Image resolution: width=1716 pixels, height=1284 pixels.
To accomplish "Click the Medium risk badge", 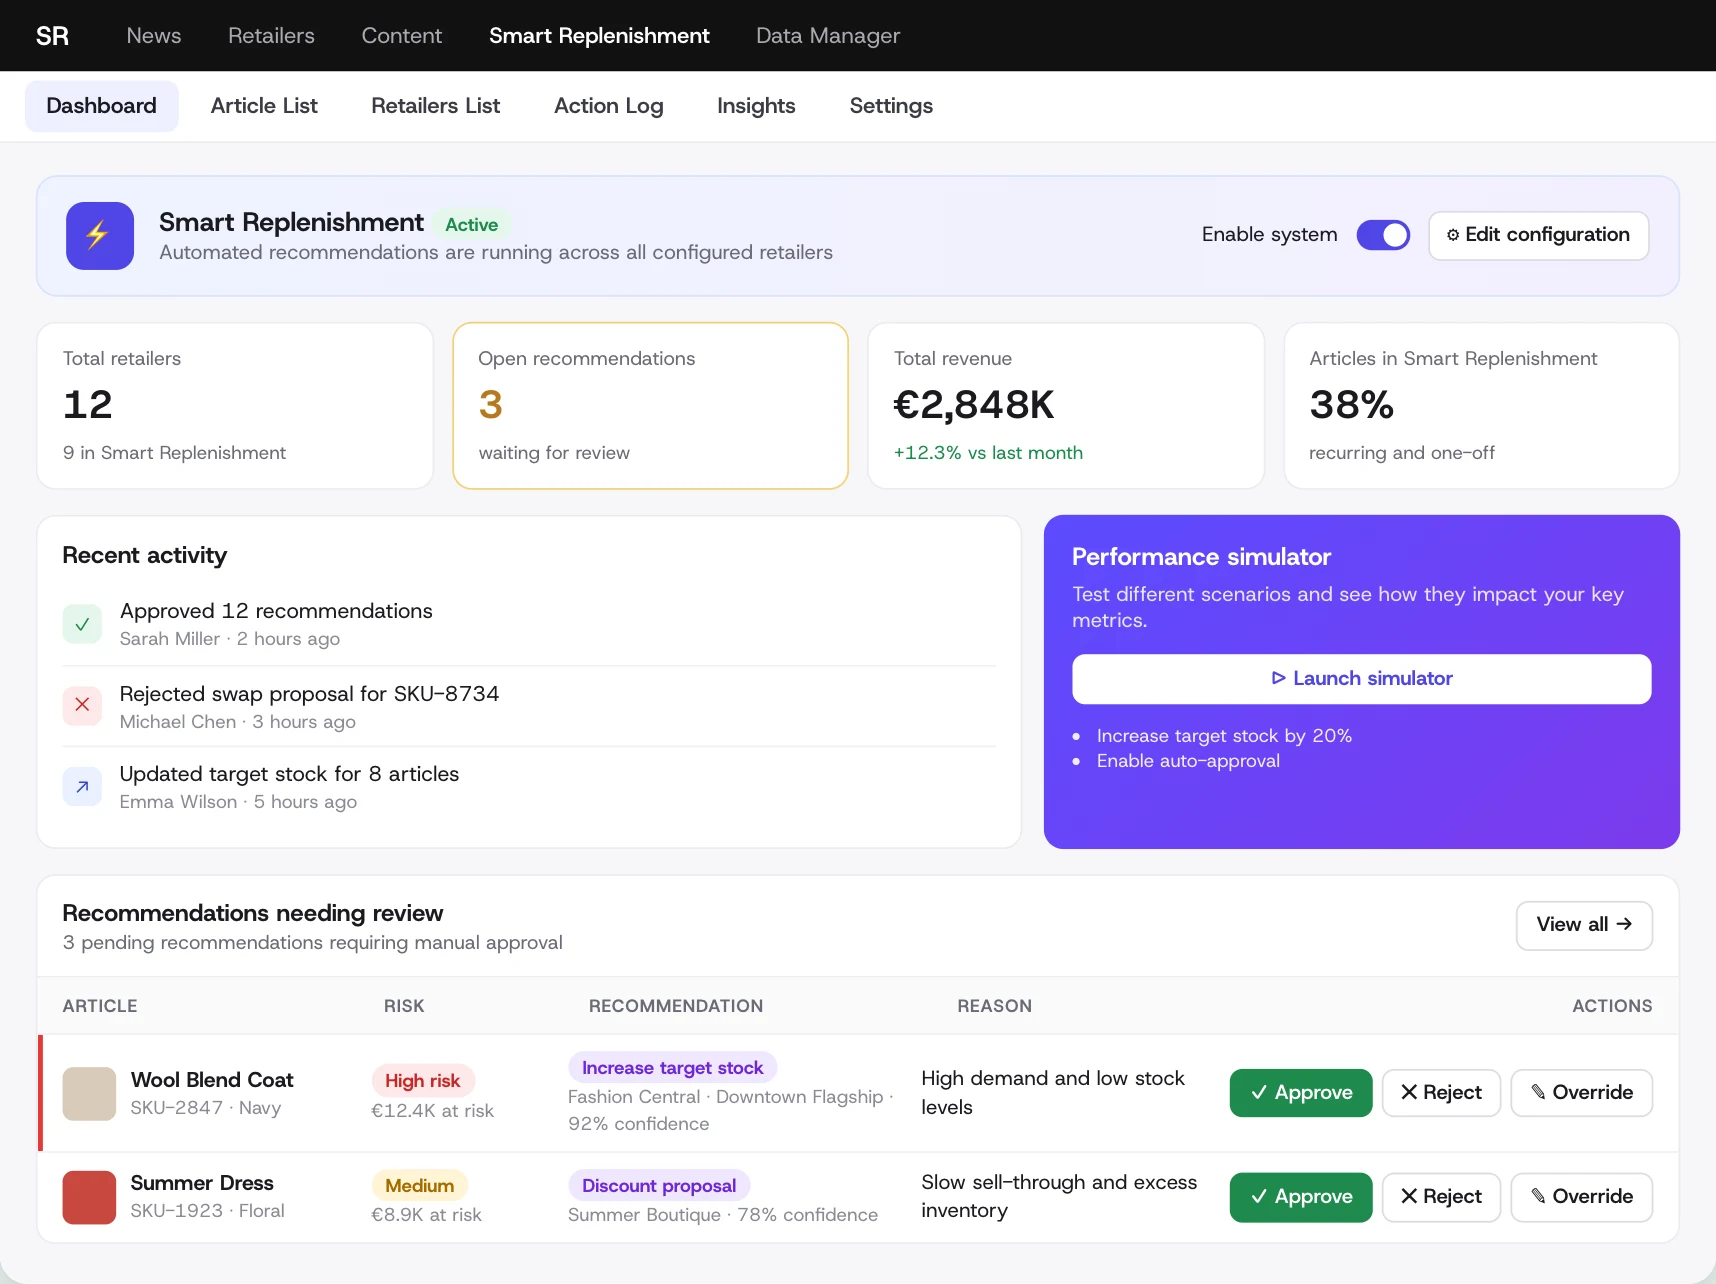I will click(x=420, y=1186).
